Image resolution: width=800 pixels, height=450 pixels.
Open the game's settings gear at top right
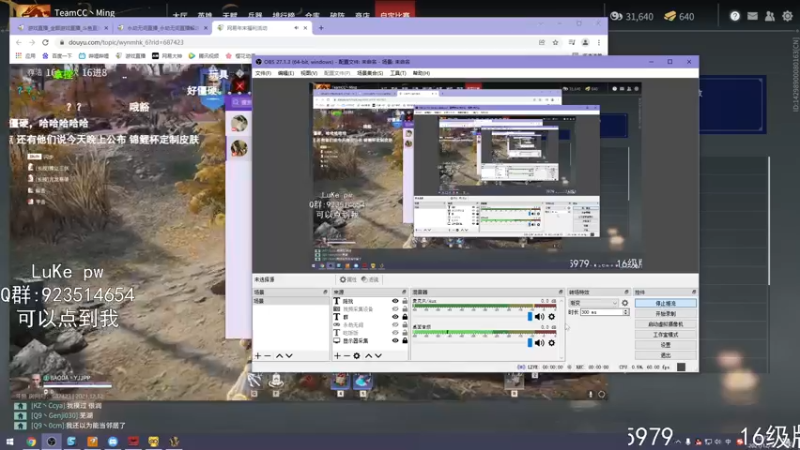coord(787,16)
